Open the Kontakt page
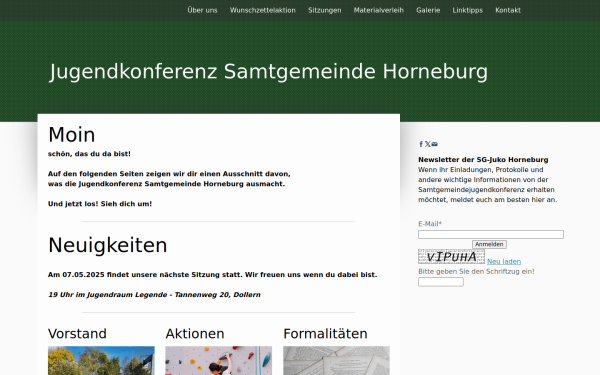The height and width of the screenshot is (375, 600). [508, 10]
